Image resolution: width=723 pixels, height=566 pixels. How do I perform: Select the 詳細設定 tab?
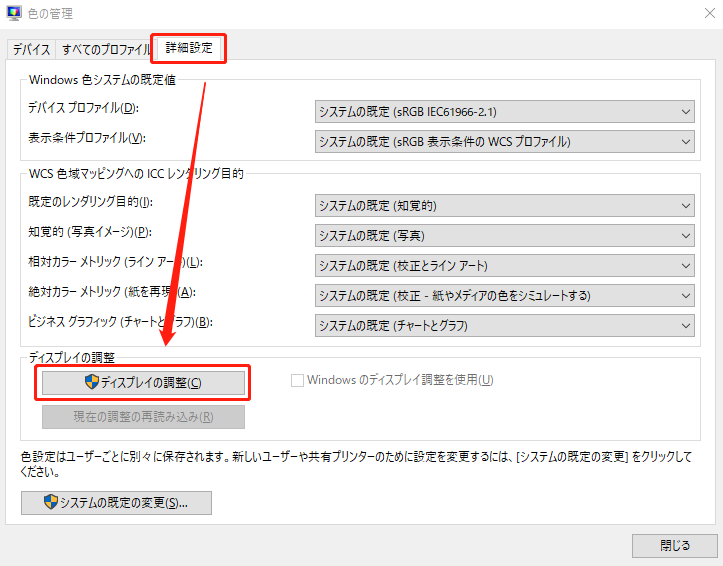pyautogui.click(x=189, y=48)
